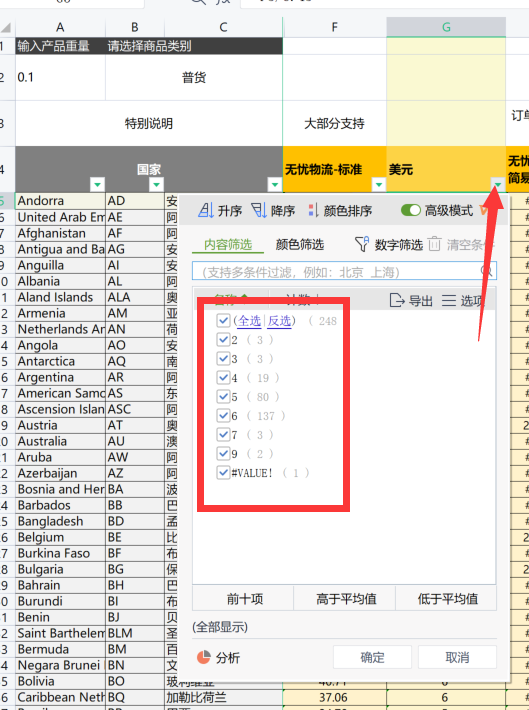Toggle 高级模式 advanced mode switch

click(411, 210)
